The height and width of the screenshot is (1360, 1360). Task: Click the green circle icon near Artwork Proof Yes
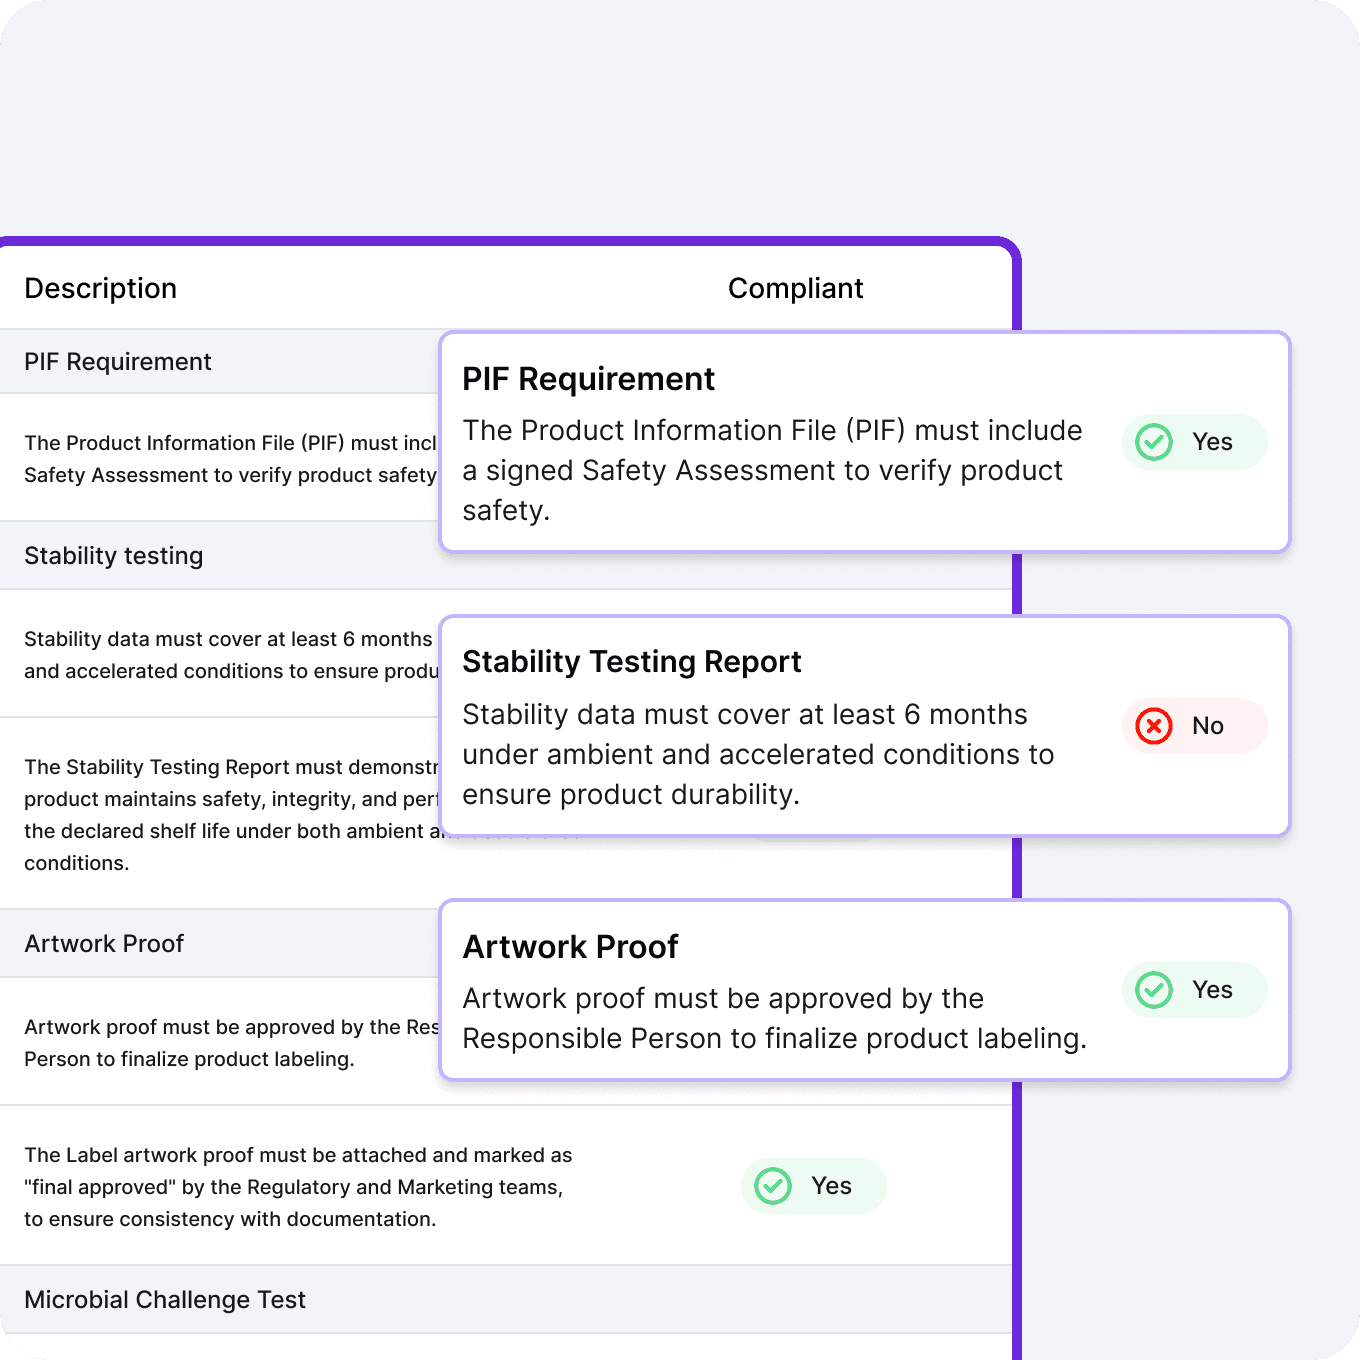coord(1153,990)
